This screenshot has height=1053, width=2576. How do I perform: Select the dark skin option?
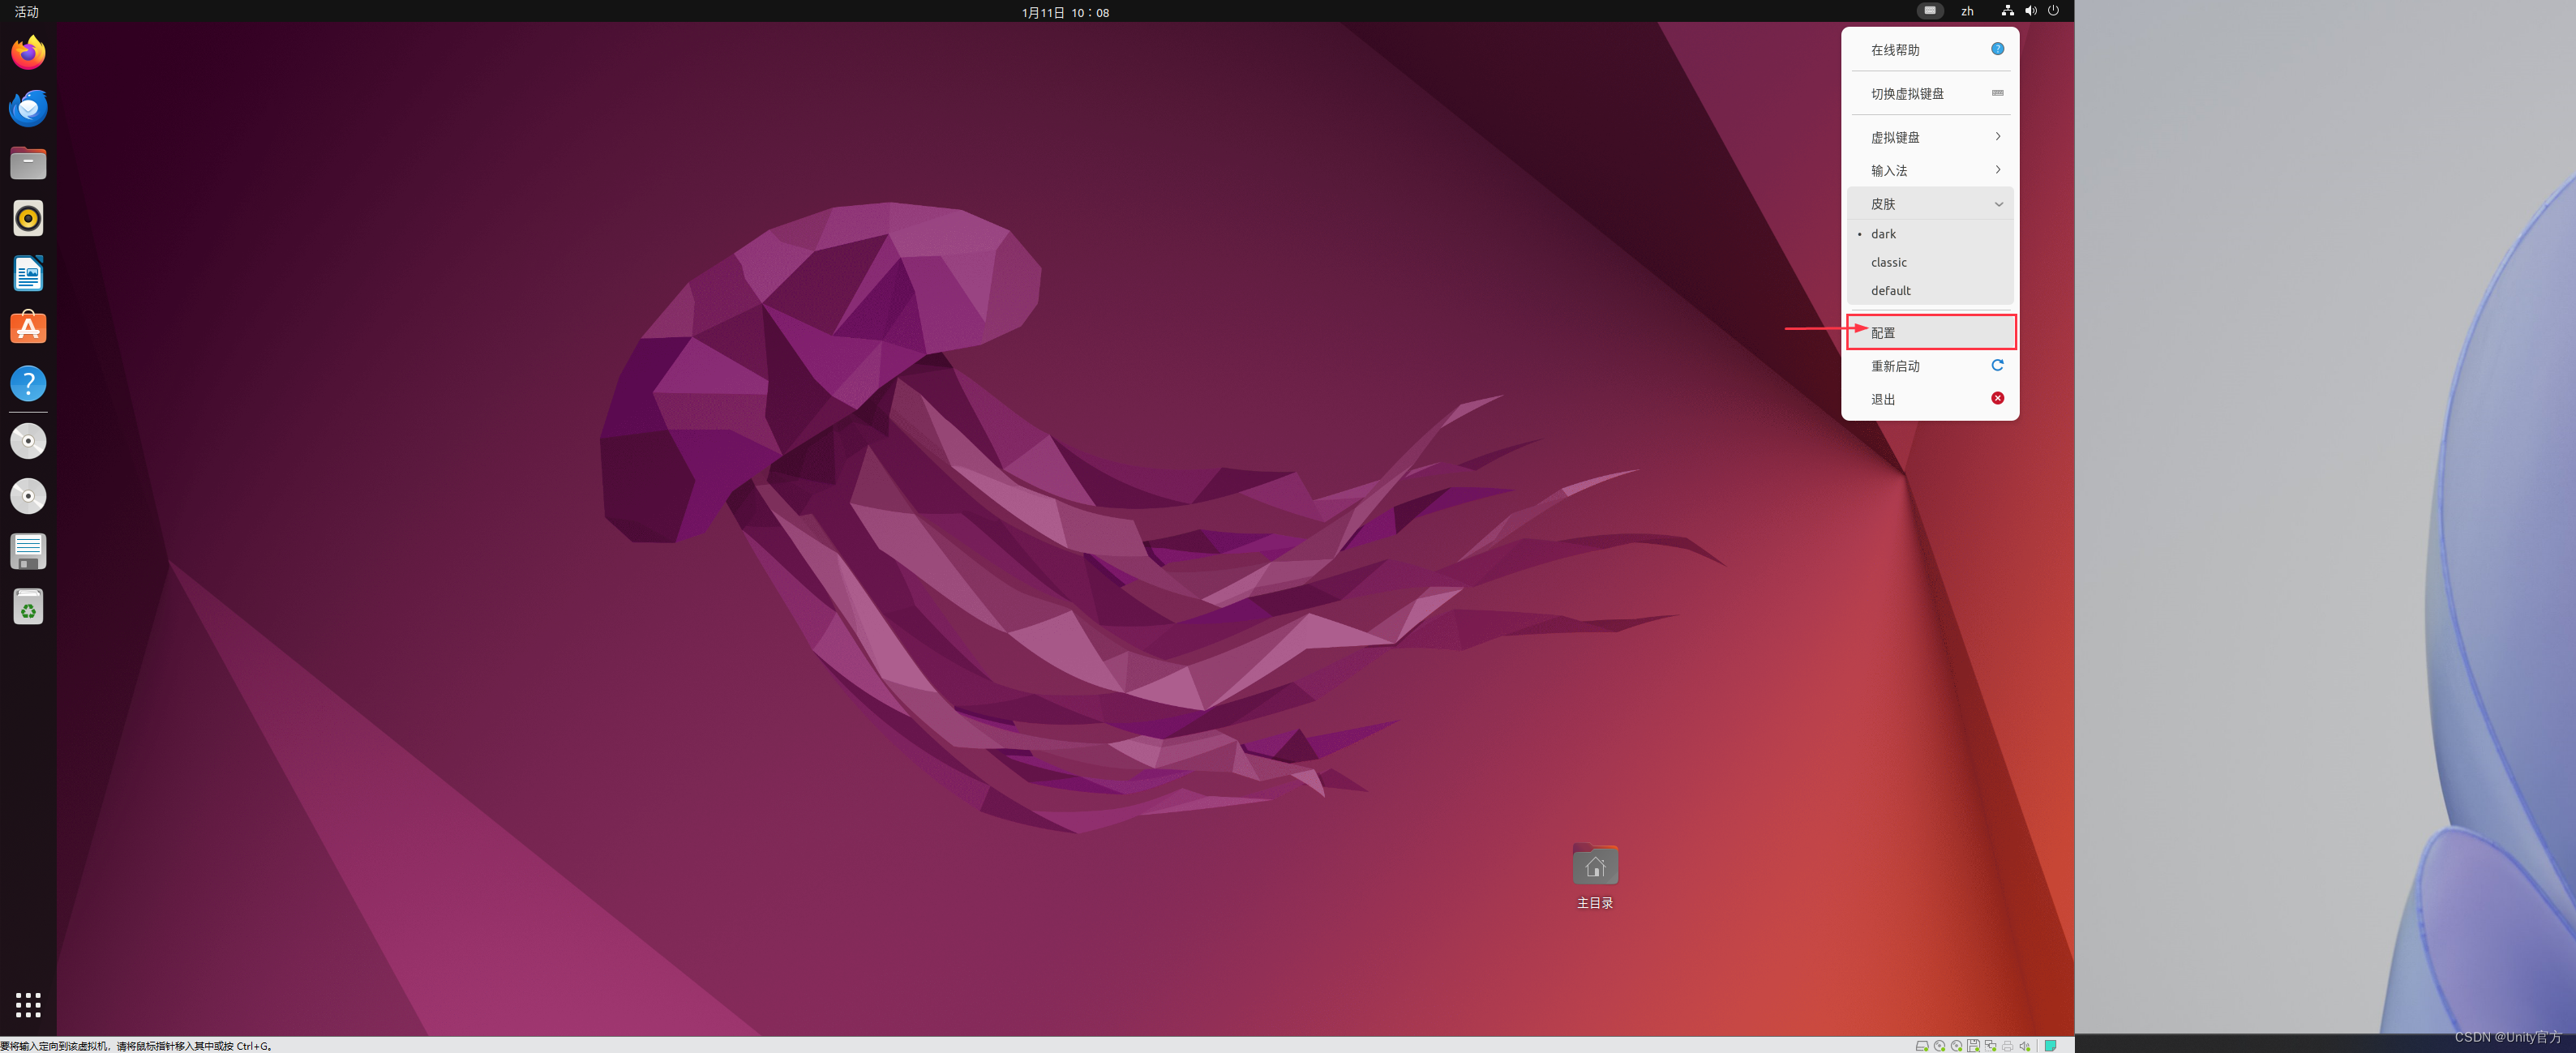[1883, 234]
